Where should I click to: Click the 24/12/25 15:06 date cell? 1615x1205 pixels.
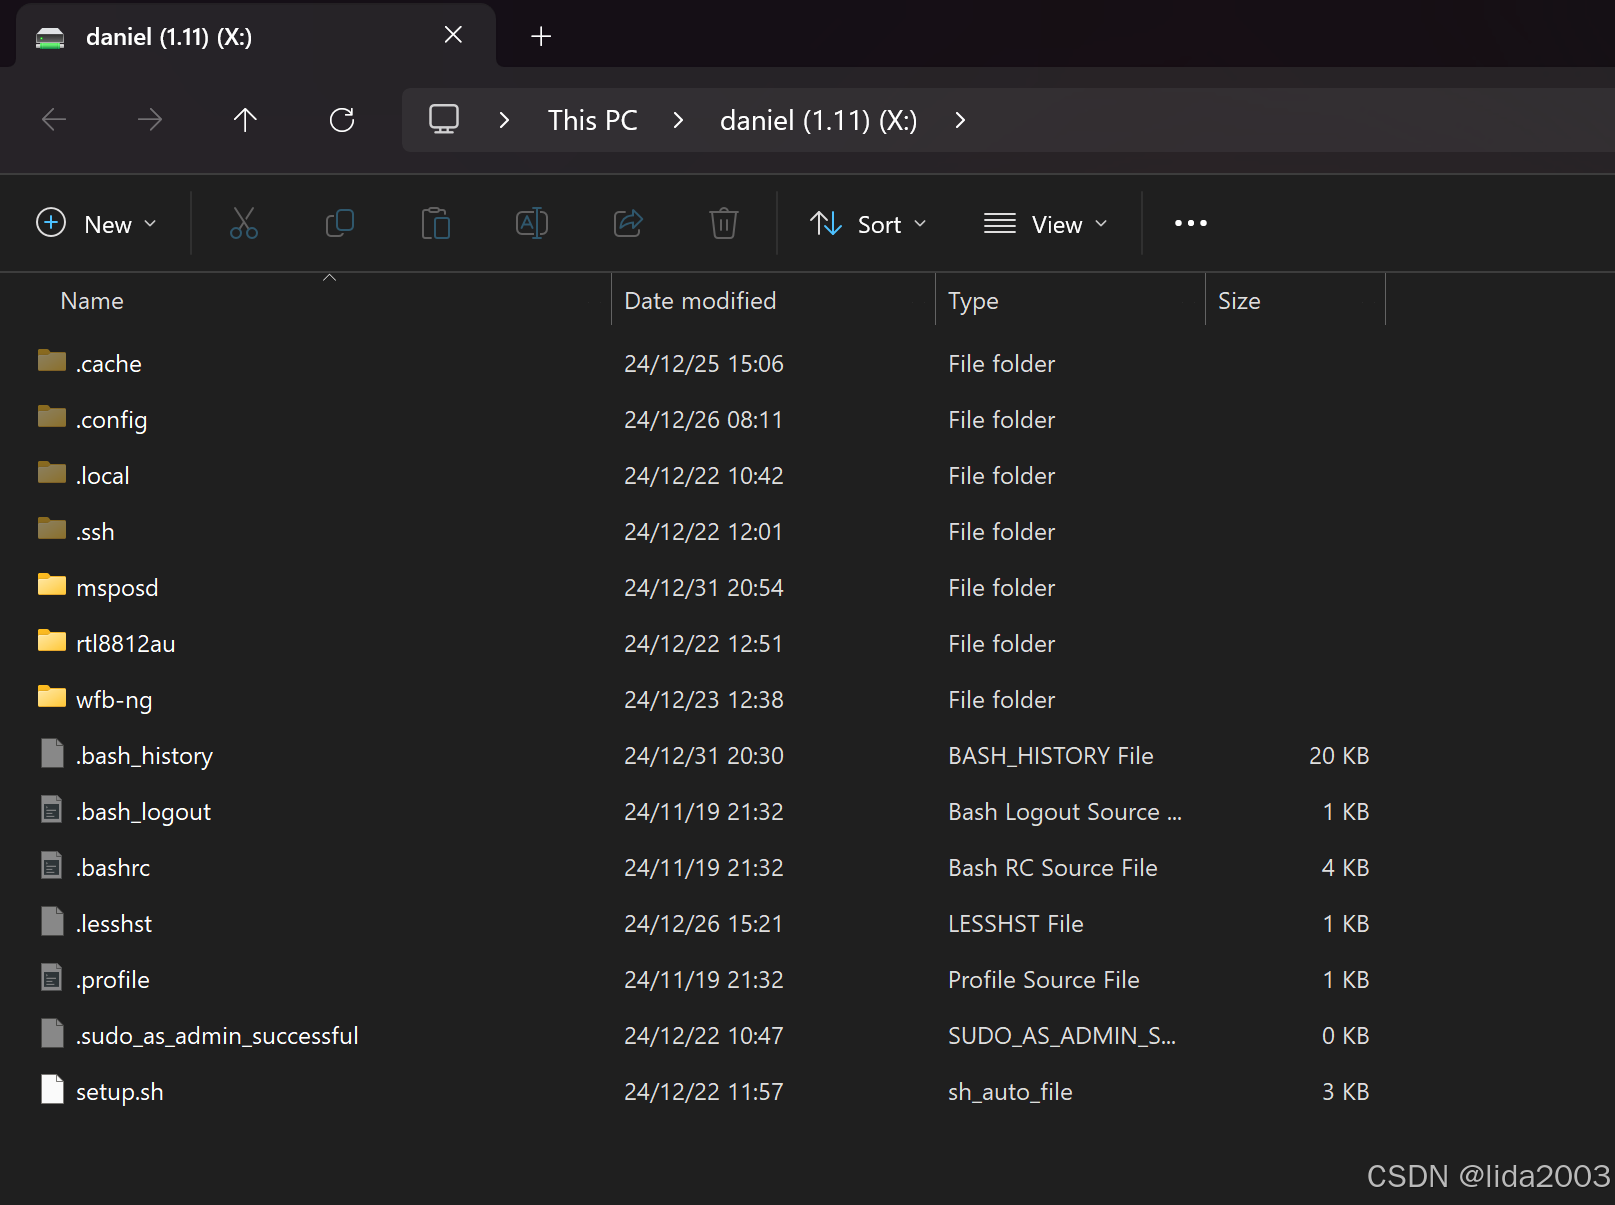(x=704, y=364)
